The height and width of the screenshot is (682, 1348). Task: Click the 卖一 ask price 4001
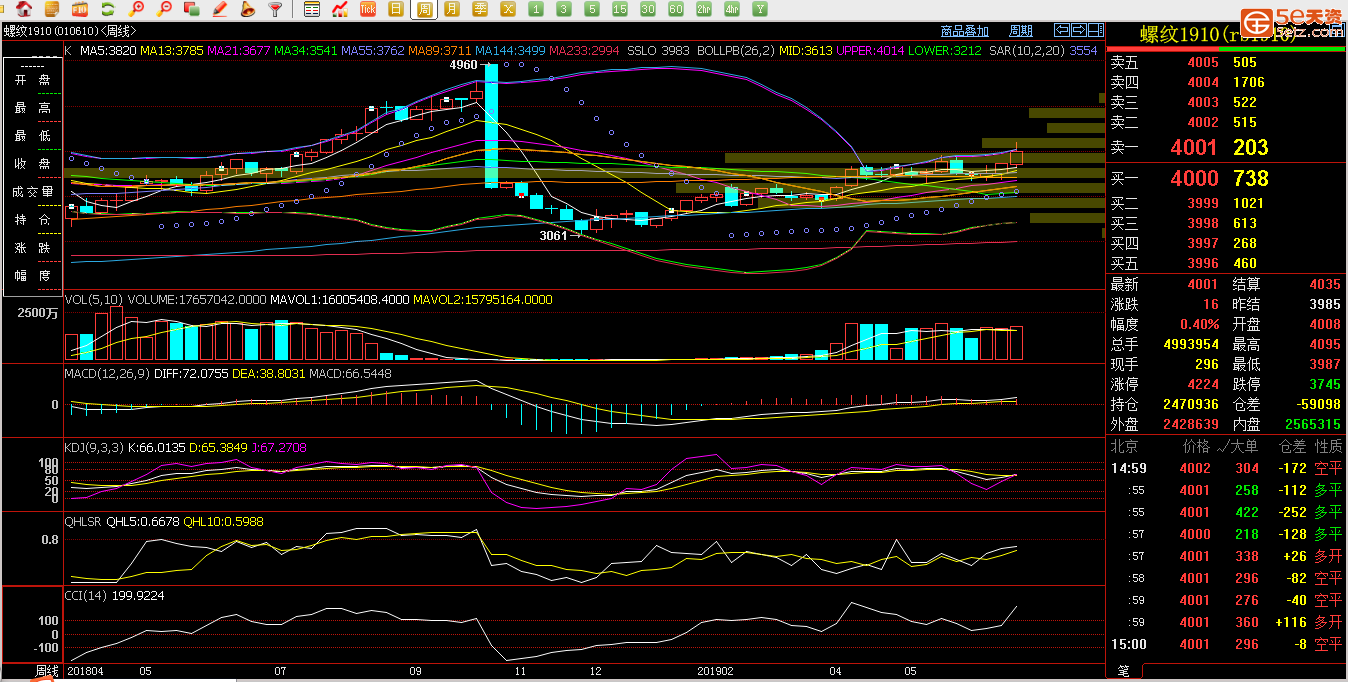tap(1195, 148)
